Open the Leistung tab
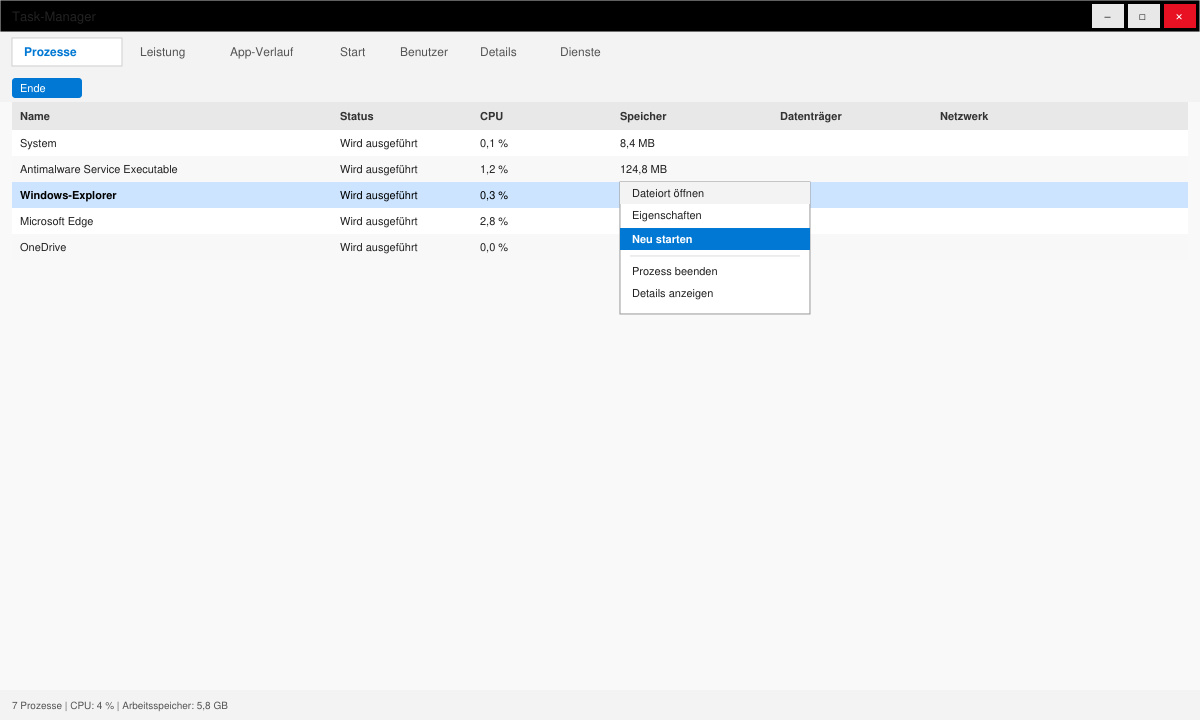 coord(162,52)
